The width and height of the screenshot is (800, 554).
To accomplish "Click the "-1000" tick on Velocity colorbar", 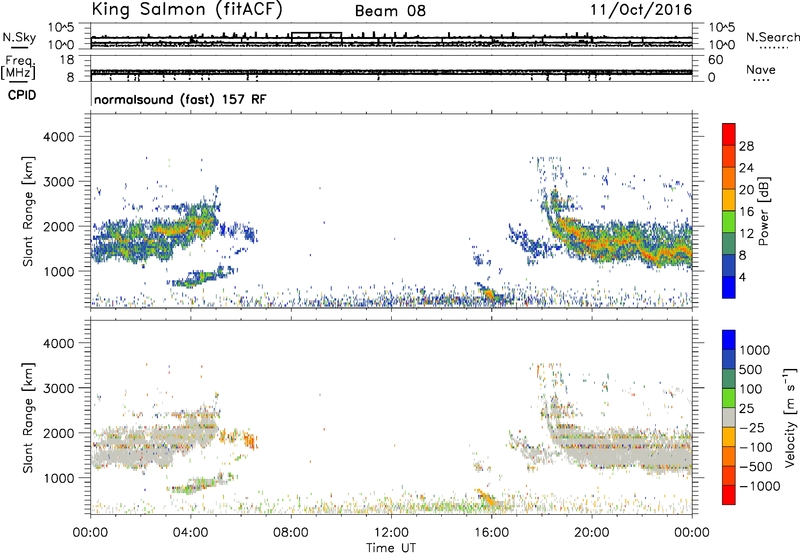I will (x=759, y=486).
